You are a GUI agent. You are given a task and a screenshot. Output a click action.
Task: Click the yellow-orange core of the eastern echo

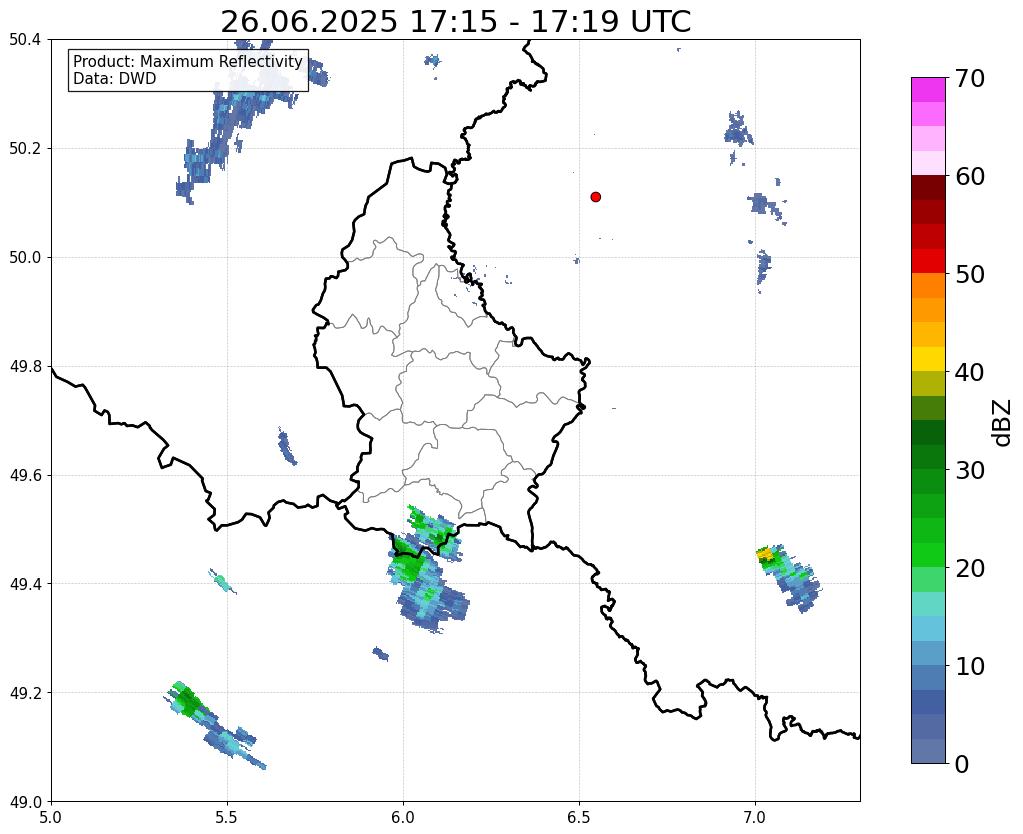[x=765, y=555]
